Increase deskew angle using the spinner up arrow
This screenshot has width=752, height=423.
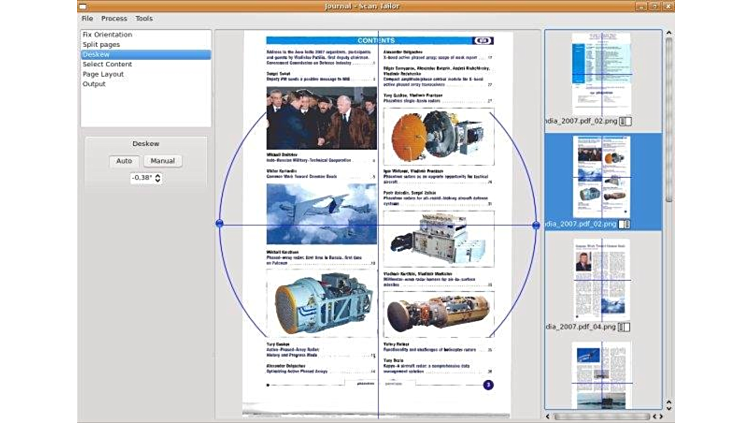[157, 175]
